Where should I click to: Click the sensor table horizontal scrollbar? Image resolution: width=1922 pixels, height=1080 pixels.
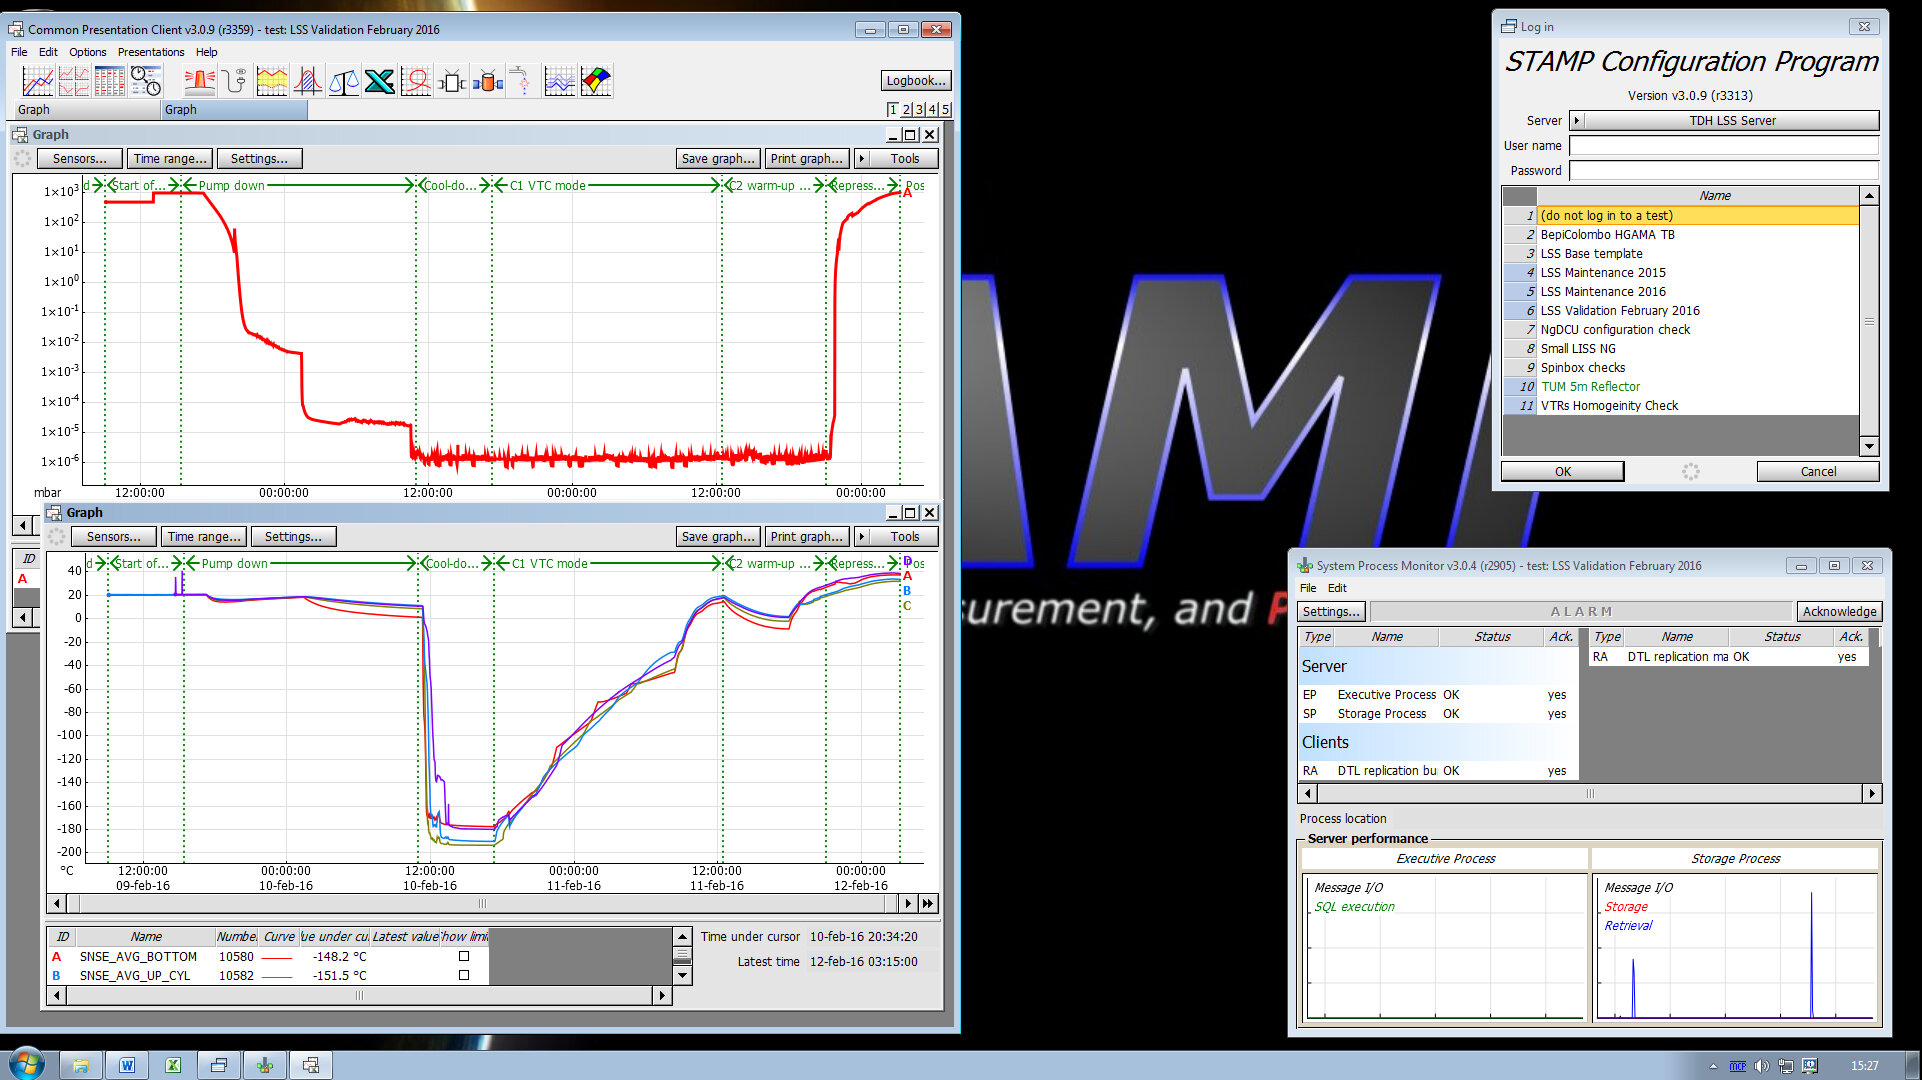click(x=359, y=996)
